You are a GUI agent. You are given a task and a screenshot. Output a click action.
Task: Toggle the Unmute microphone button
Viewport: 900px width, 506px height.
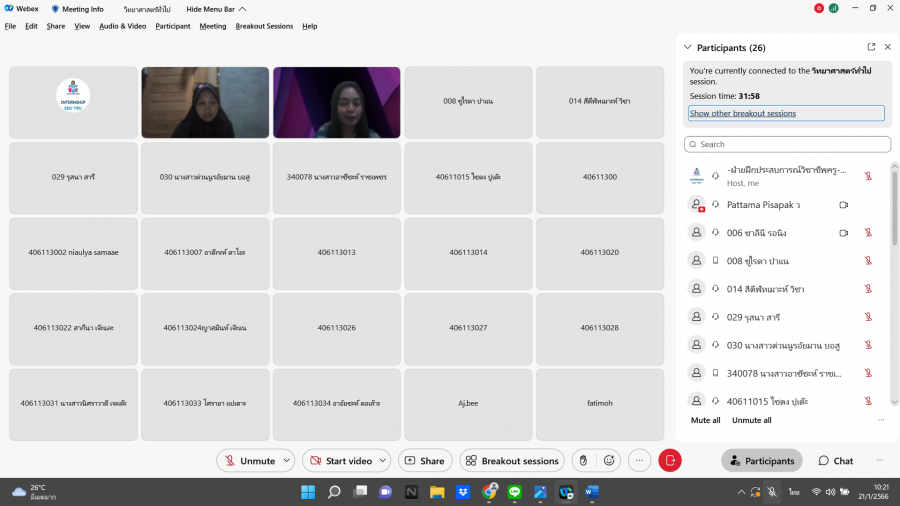(x=249, y=461)
